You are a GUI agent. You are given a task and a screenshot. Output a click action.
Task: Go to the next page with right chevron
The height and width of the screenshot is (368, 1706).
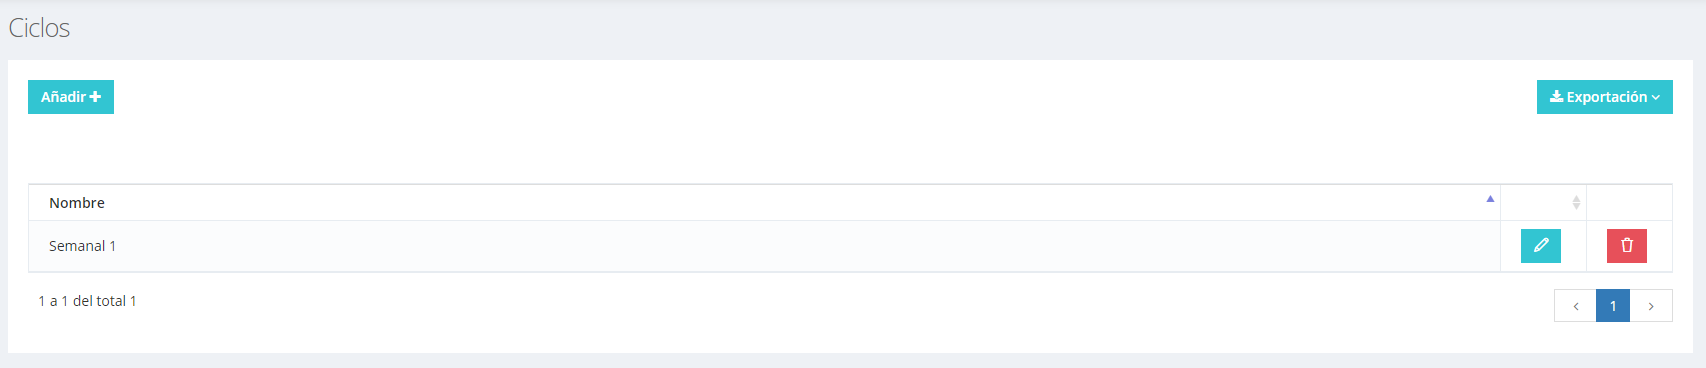point(1651,306)
